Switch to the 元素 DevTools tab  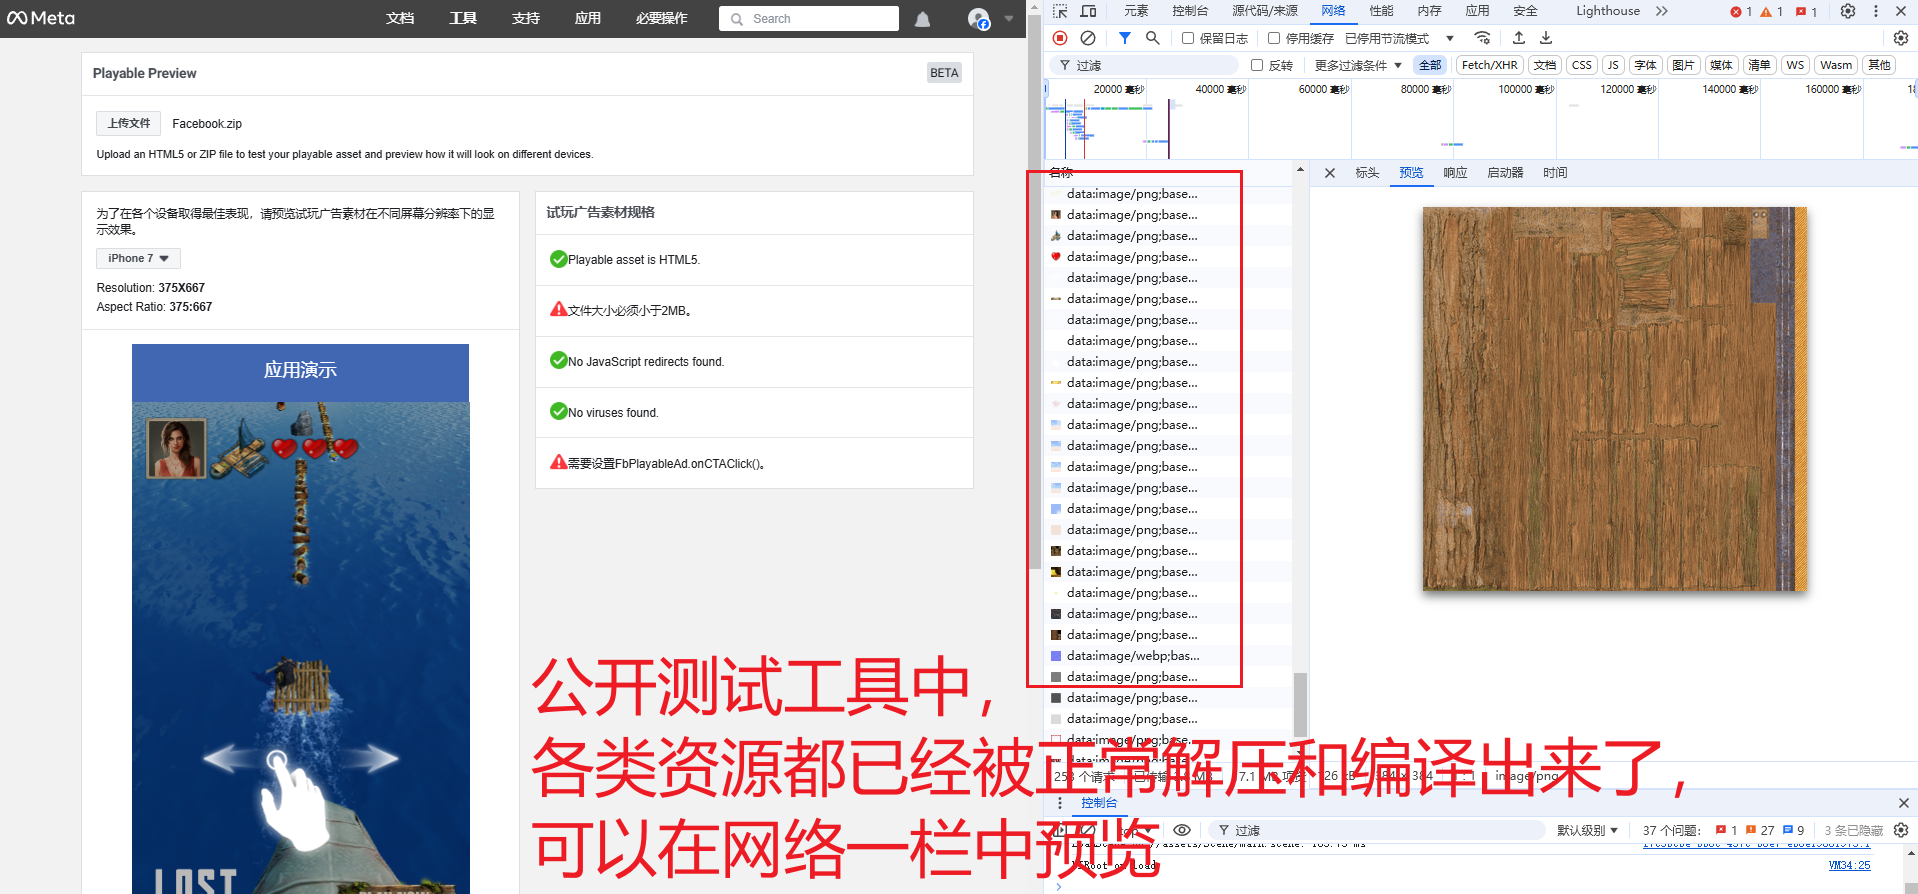[x=1136, y=11]
